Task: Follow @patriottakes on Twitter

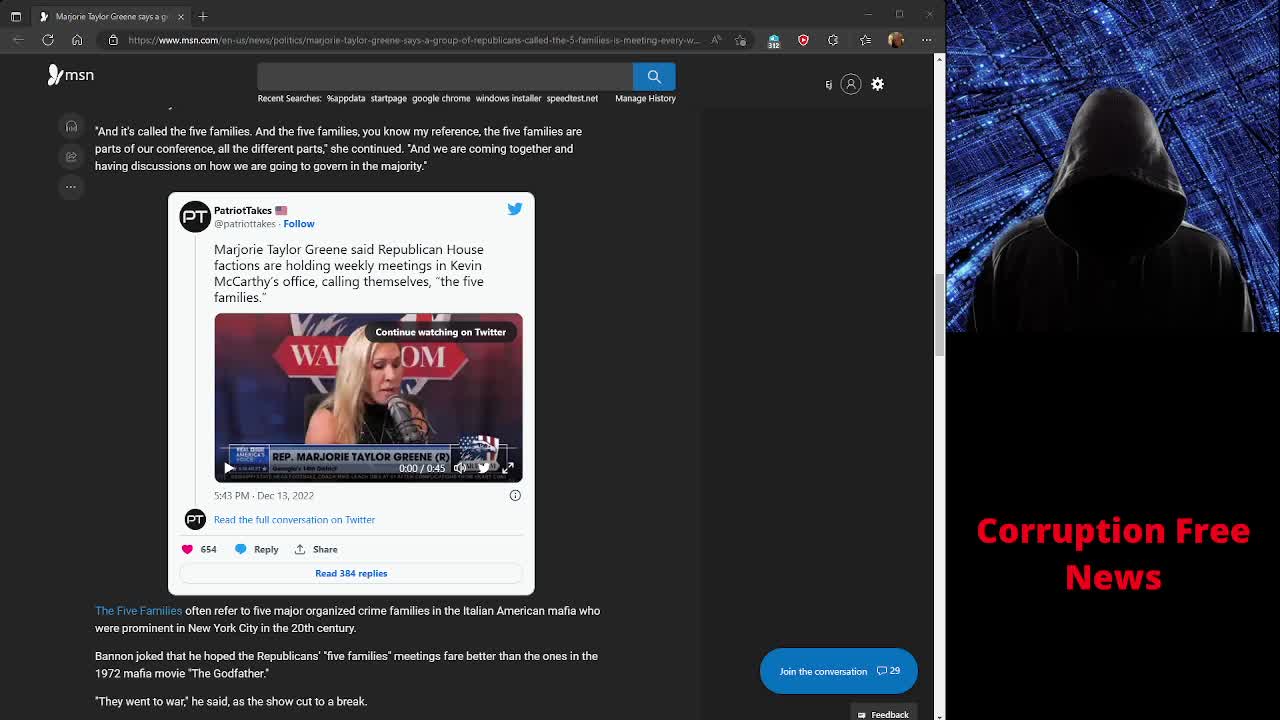Action: 299,224
